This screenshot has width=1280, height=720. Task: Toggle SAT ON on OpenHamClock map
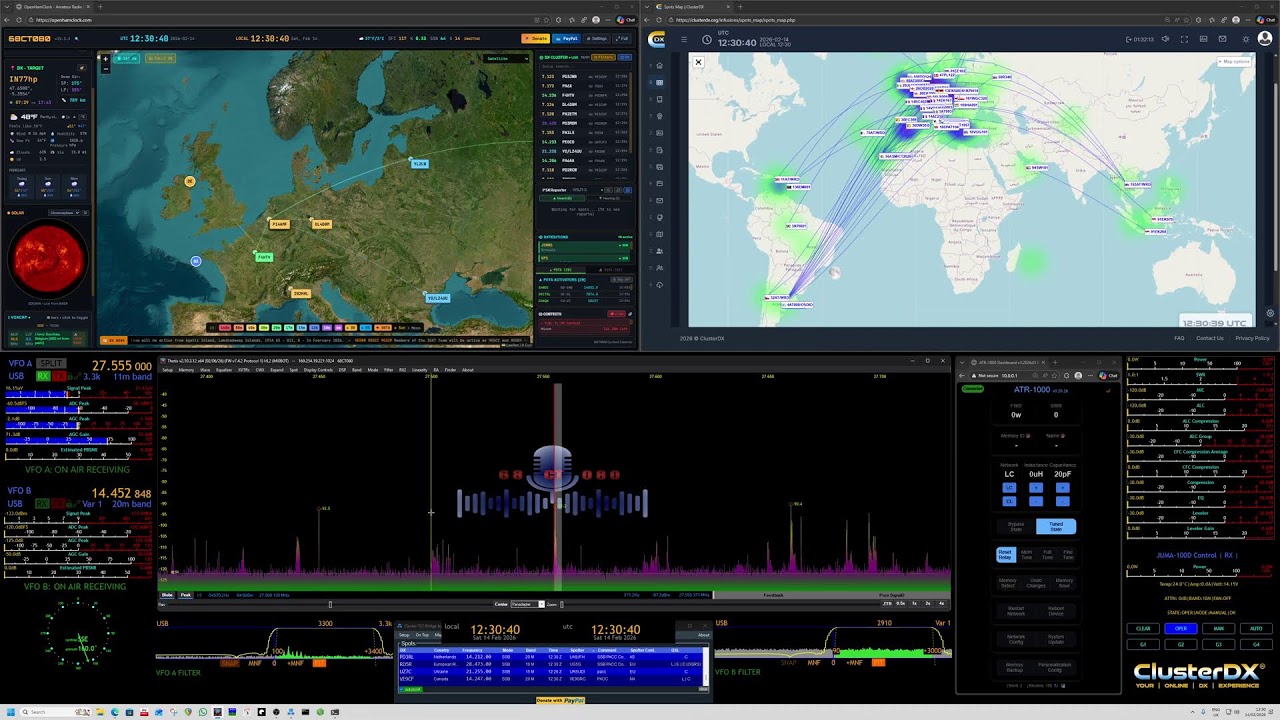pos(126,58)
